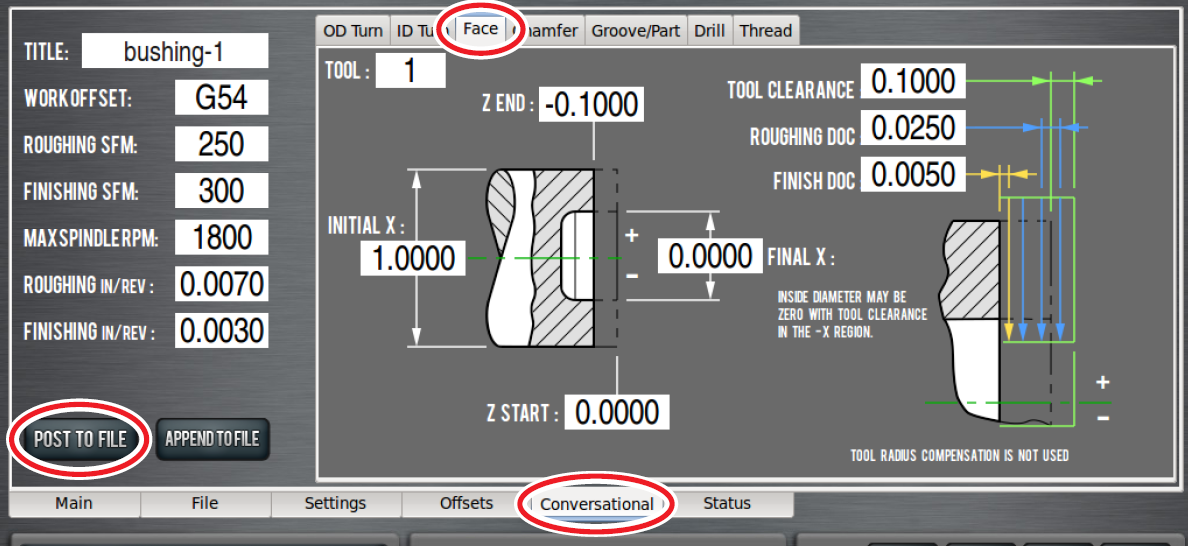Screen dimensions: 1188x546
Task: Select the Initial X input field
Action: point(413,259)
